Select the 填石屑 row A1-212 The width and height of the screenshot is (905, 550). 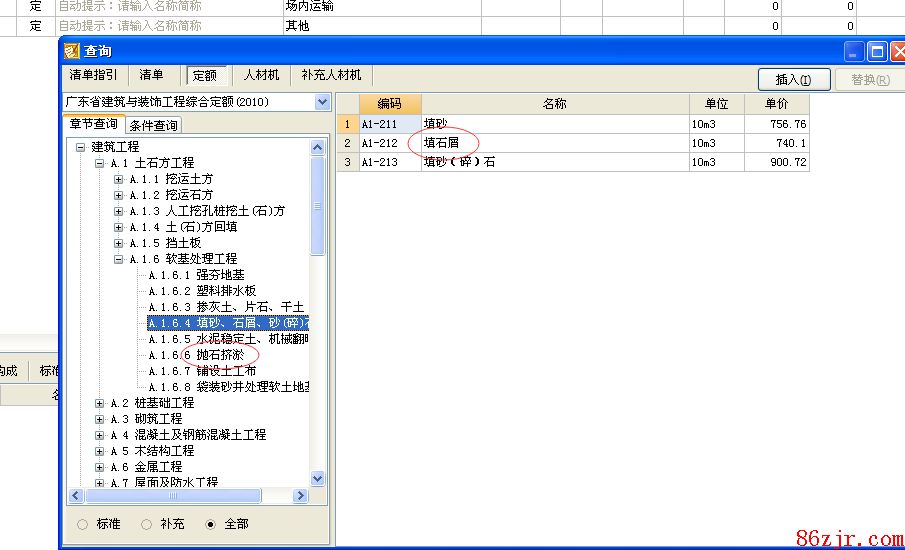441,143
